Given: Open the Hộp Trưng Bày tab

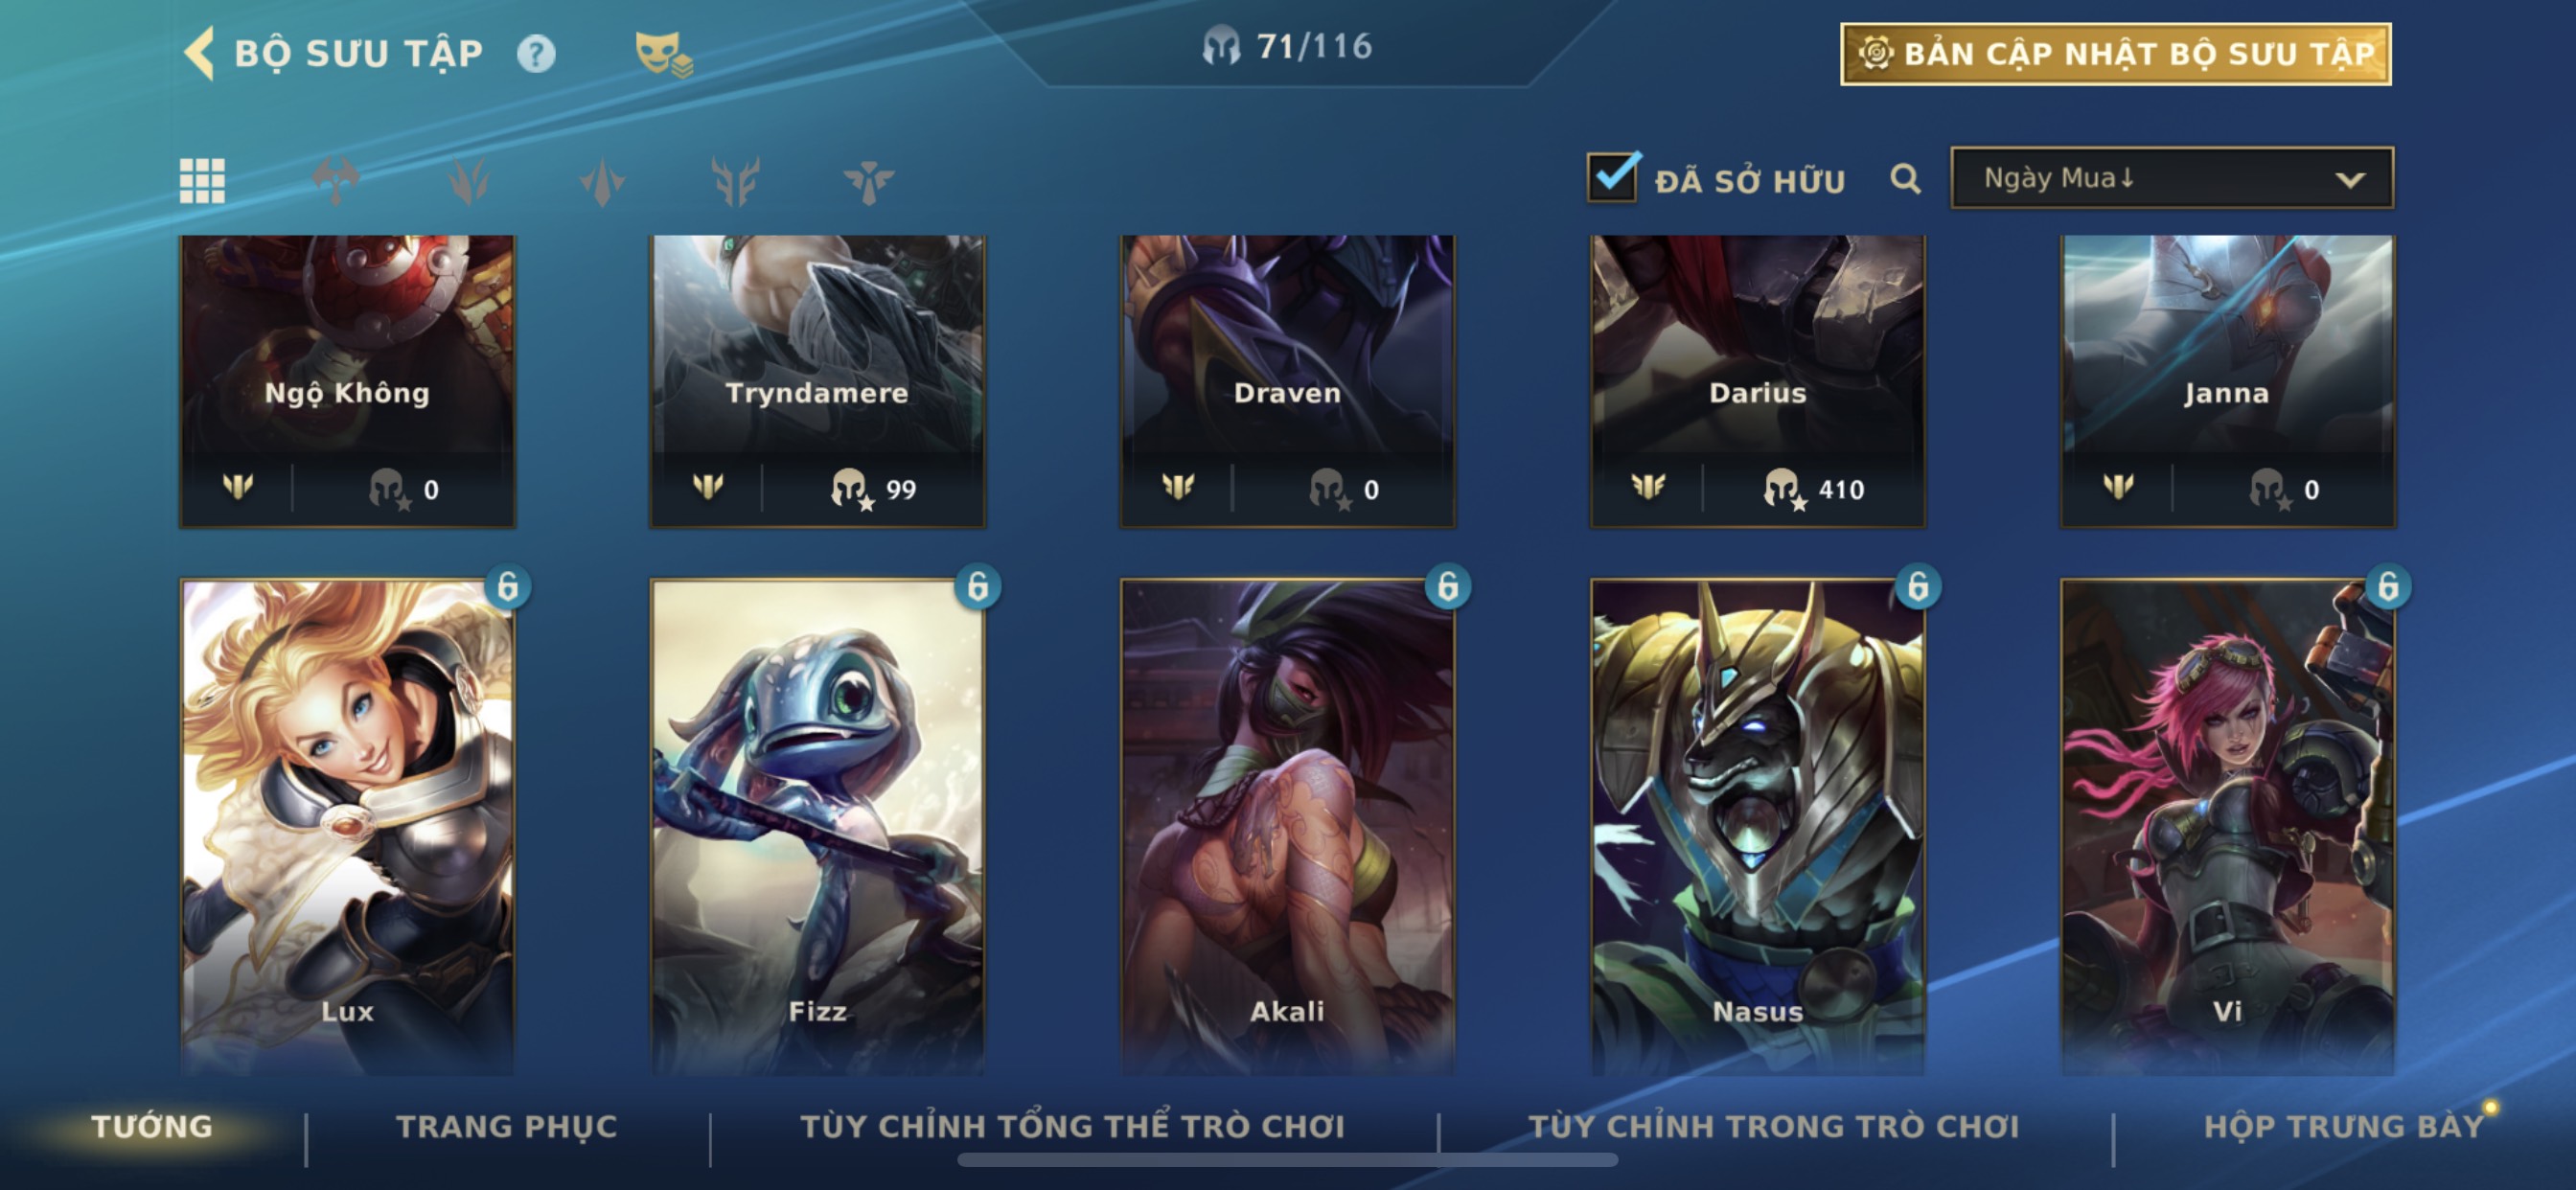Looking at the screenshot, I should (x=2344, y=1127).
